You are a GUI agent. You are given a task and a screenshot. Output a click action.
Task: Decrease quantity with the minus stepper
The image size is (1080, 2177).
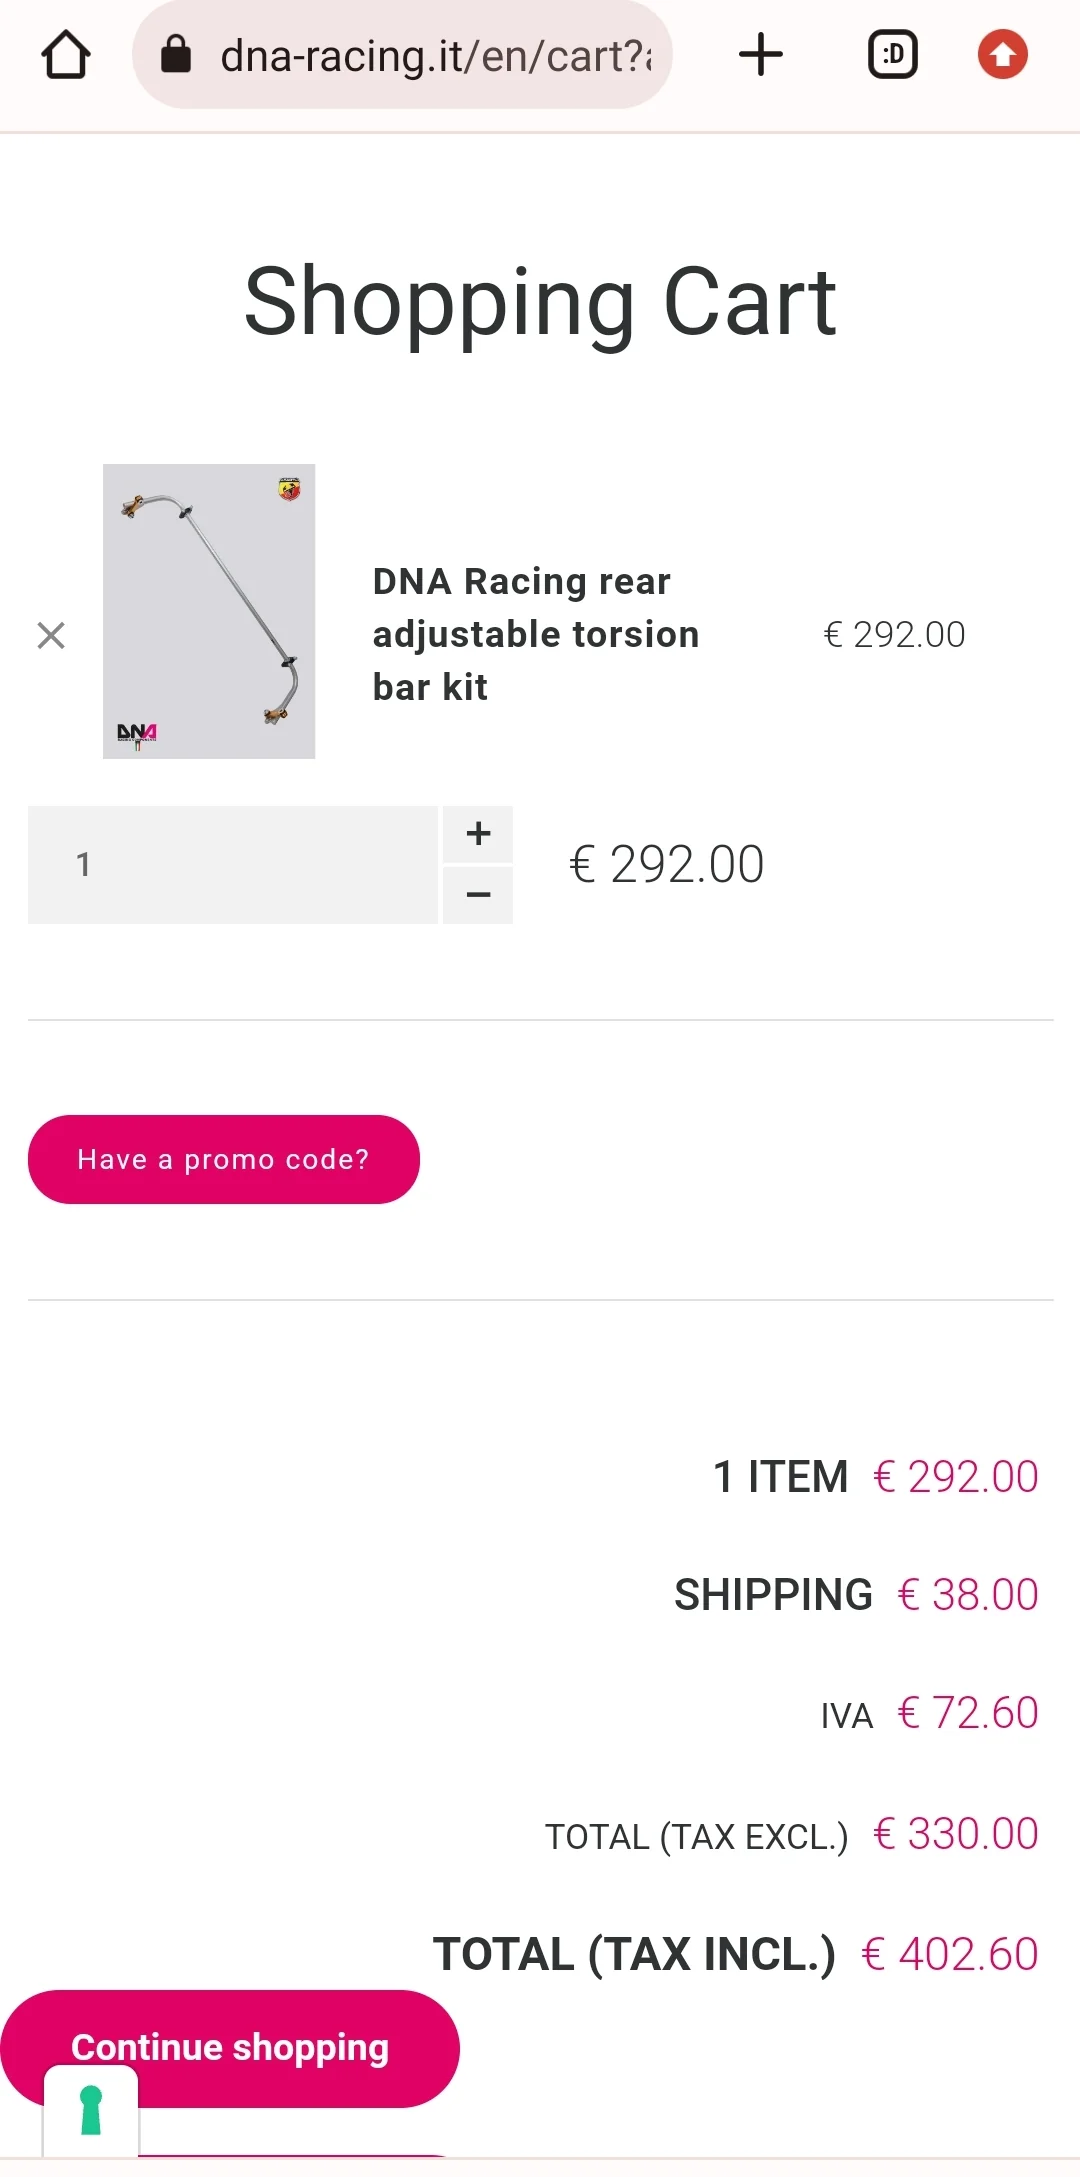[478, 895]
